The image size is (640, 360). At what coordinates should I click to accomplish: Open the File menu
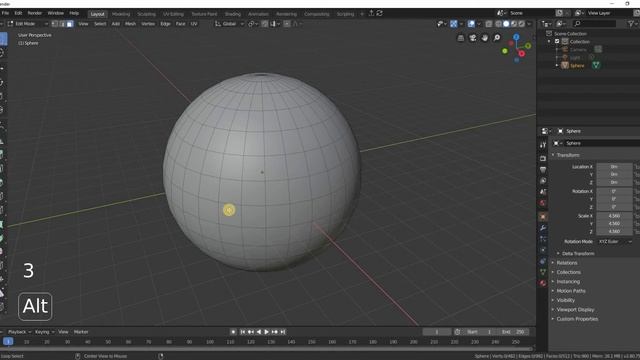[5, 13]
